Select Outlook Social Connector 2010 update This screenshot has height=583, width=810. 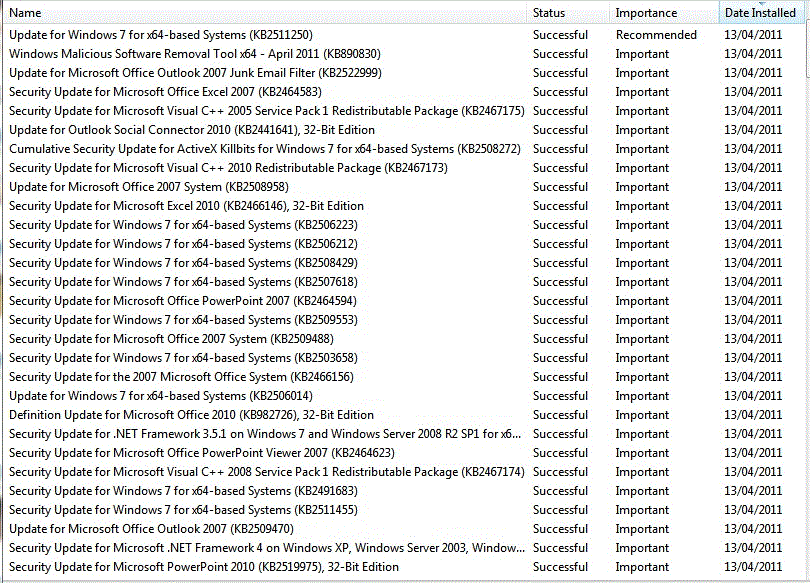(x=192, y=130)
